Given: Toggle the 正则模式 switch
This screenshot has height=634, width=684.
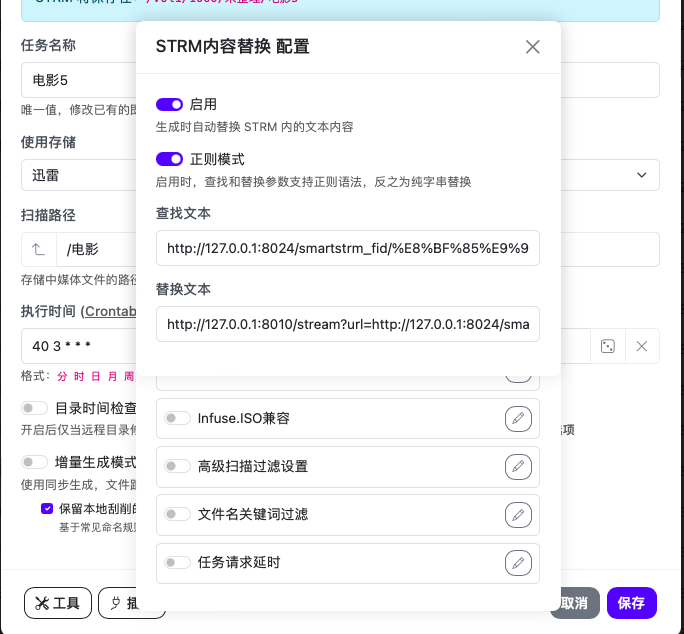Looking at the screenshot, I should click(x=169, y=159).
